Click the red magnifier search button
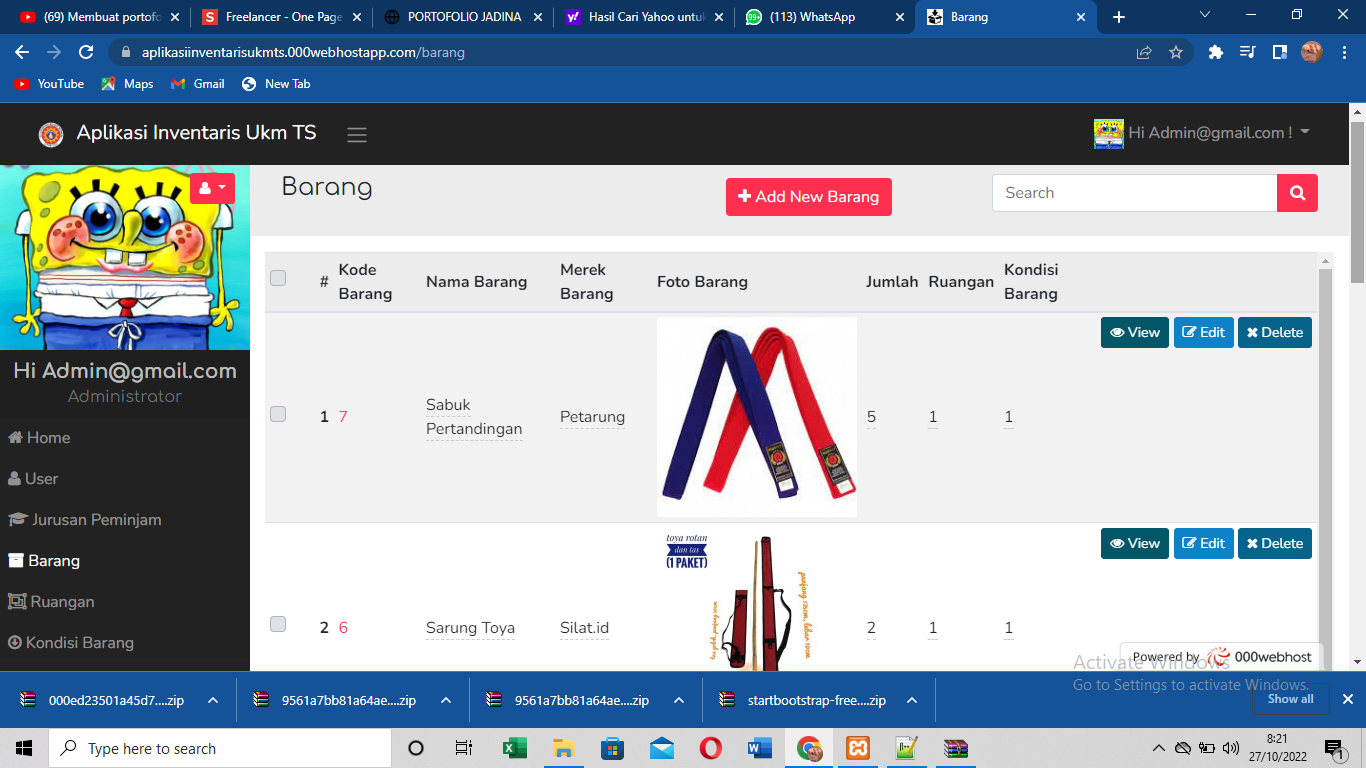The image size is (1366, 768). 1297,193
